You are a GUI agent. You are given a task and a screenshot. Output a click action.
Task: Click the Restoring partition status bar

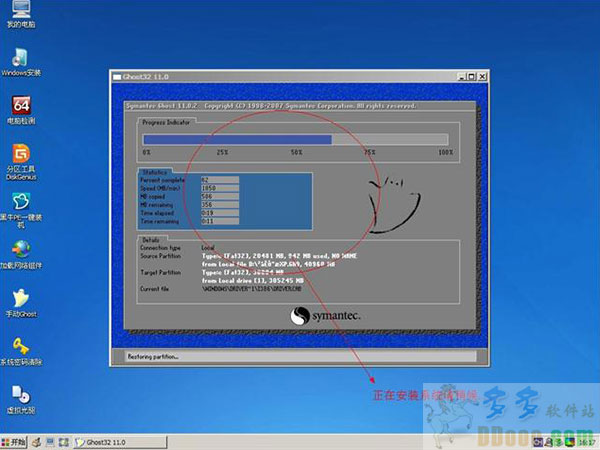click(x=300, y=357)
